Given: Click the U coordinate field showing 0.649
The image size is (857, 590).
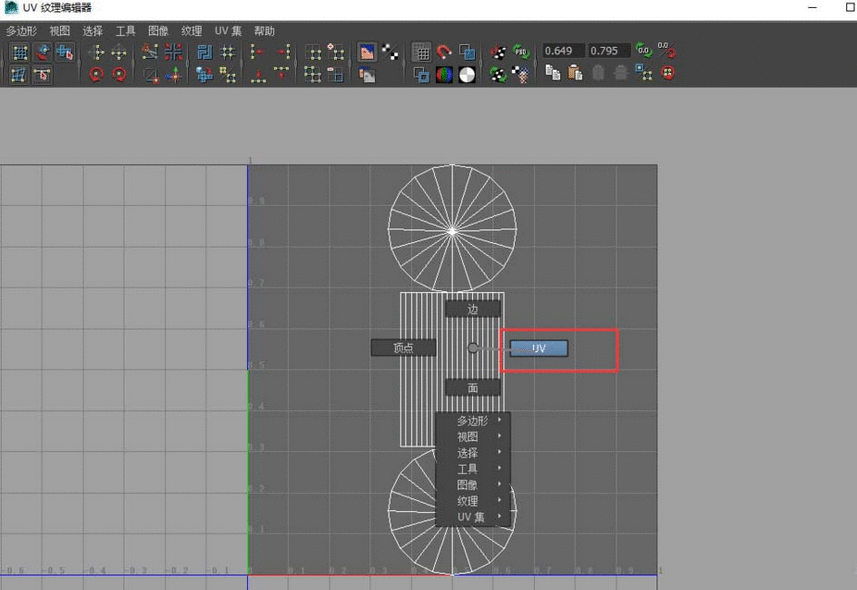Looking at the screenshot, I should (563, 51).
